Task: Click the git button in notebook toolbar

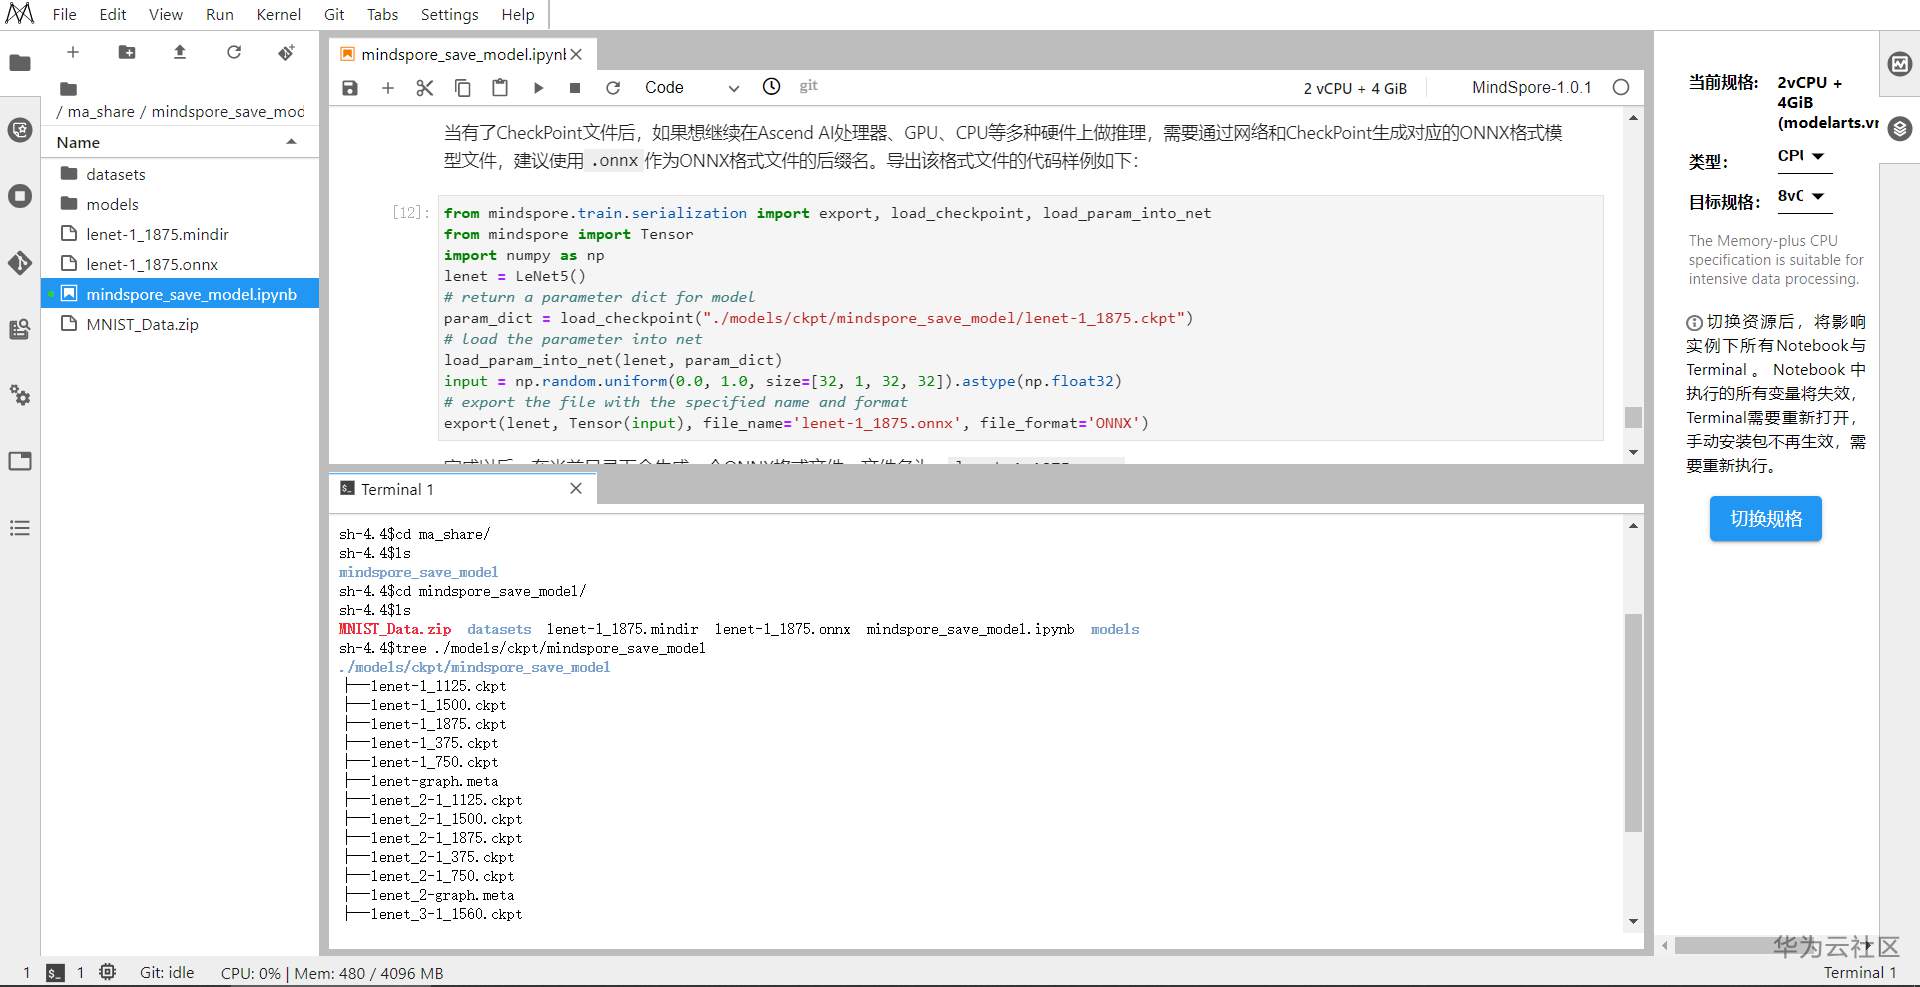Action: tap(808, 86)
